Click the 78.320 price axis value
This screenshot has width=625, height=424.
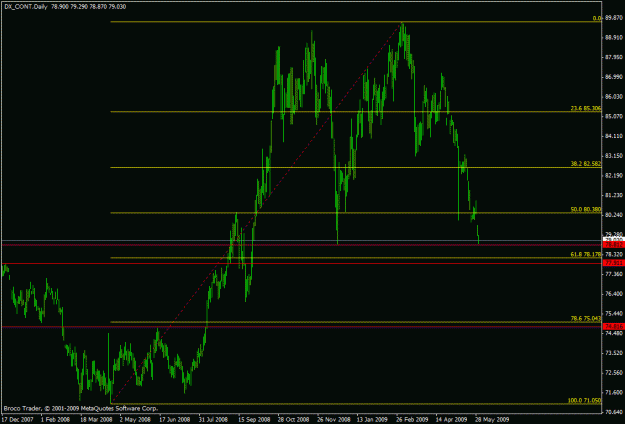coord(614,254)
